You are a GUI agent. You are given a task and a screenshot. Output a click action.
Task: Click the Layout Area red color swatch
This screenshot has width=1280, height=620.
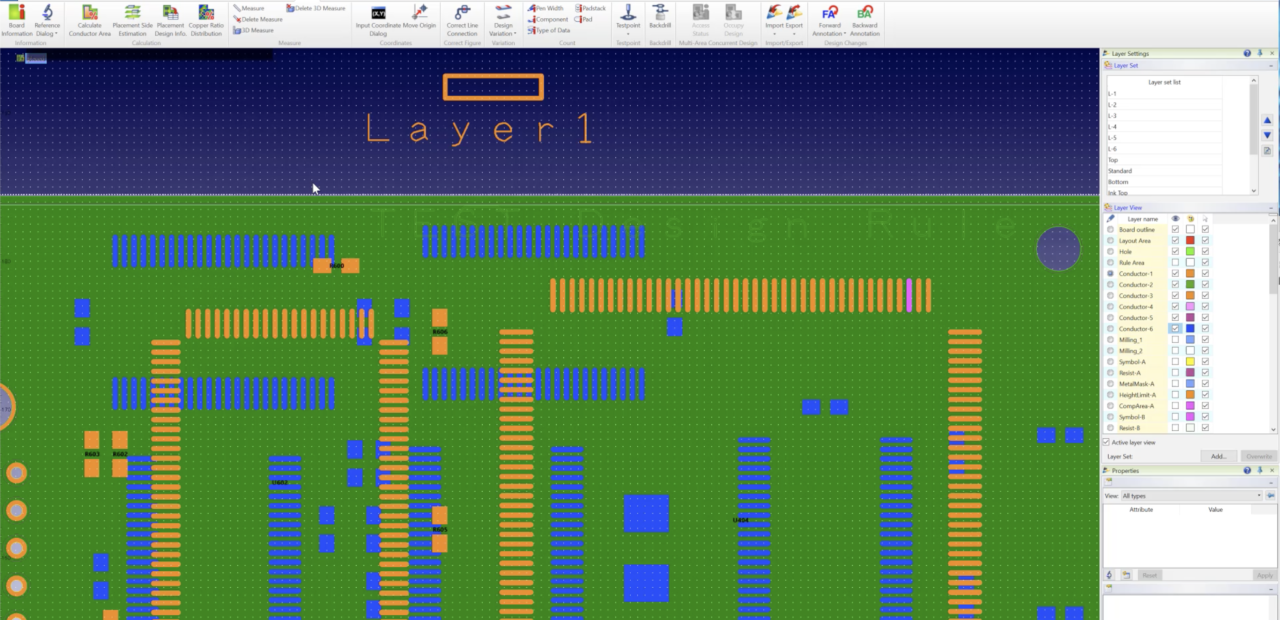coord(1190,241)
